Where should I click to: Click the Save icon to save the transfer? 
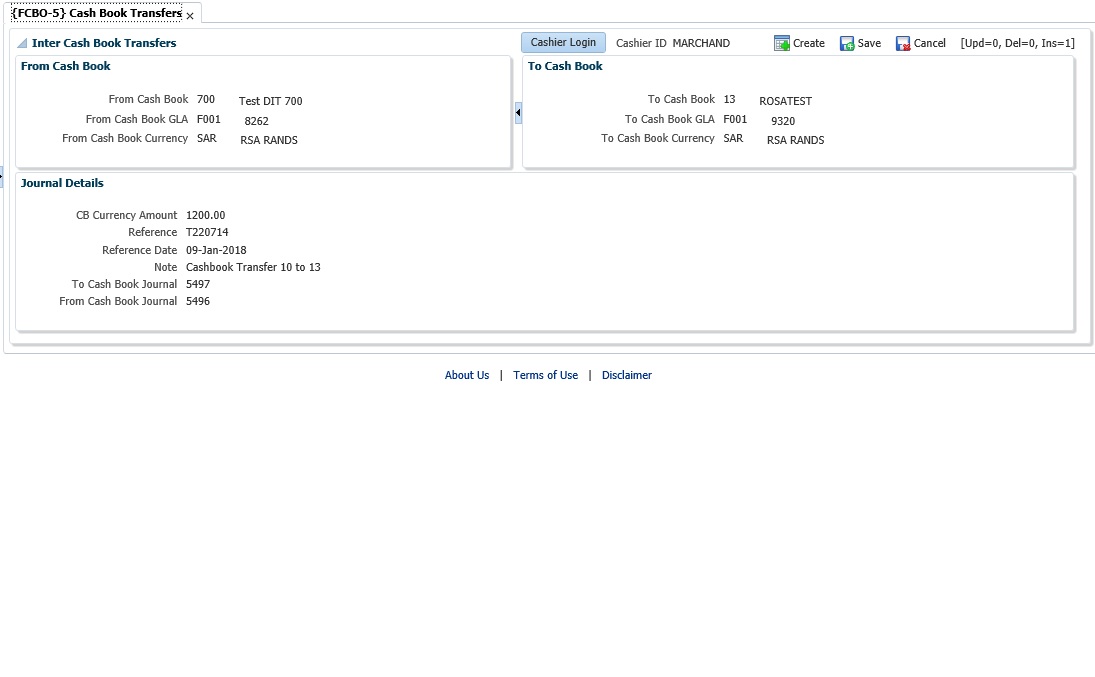(x=860, y=43)
